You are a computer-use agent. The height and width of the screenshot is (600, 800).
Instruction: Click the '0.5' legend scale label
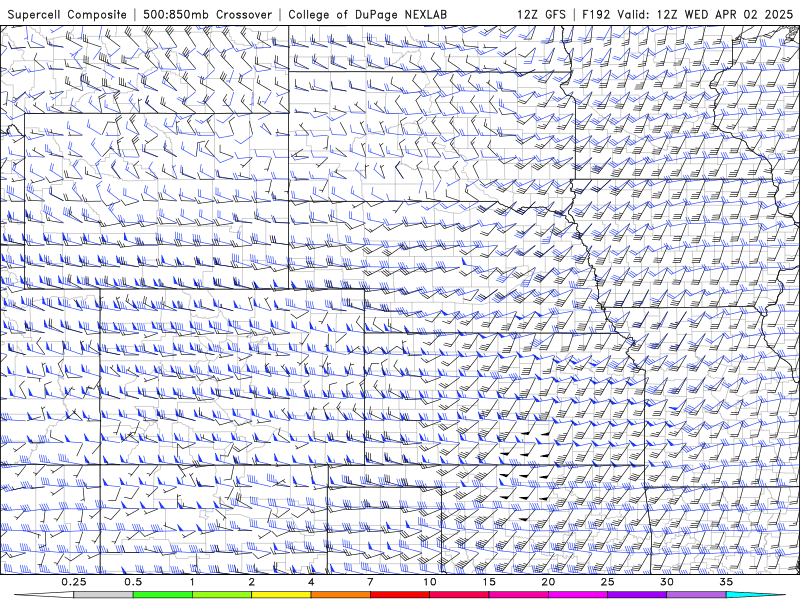pyautogui.click(x=133, y=582)
